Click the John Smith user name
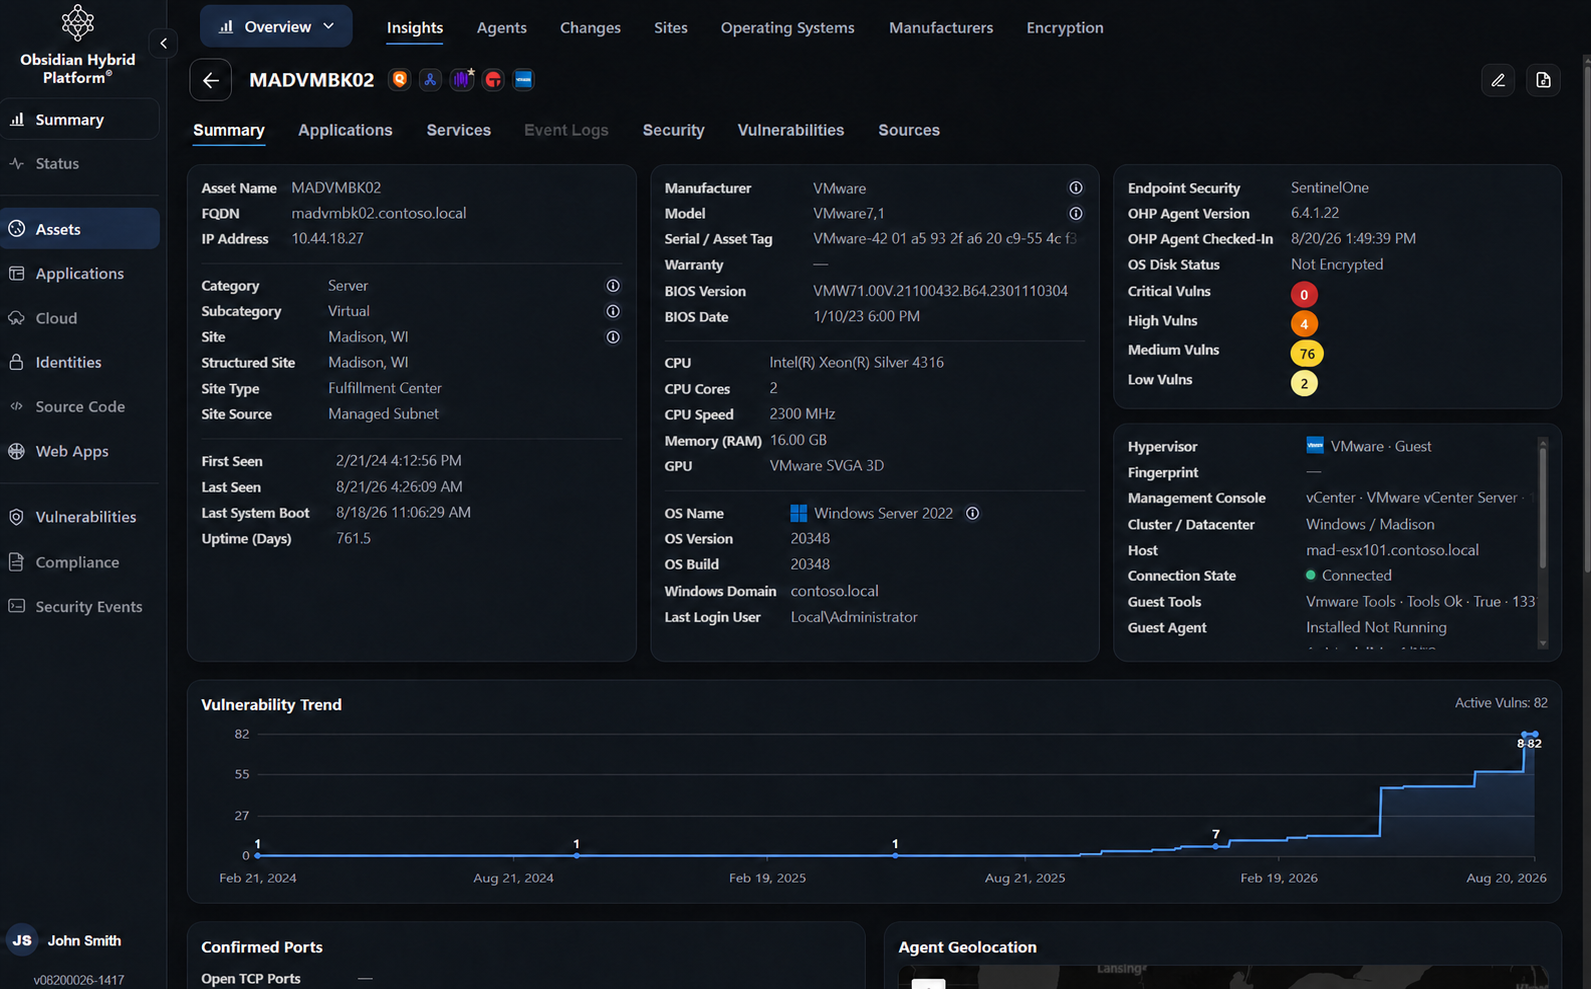1591x989 pixels. (84, 941)
